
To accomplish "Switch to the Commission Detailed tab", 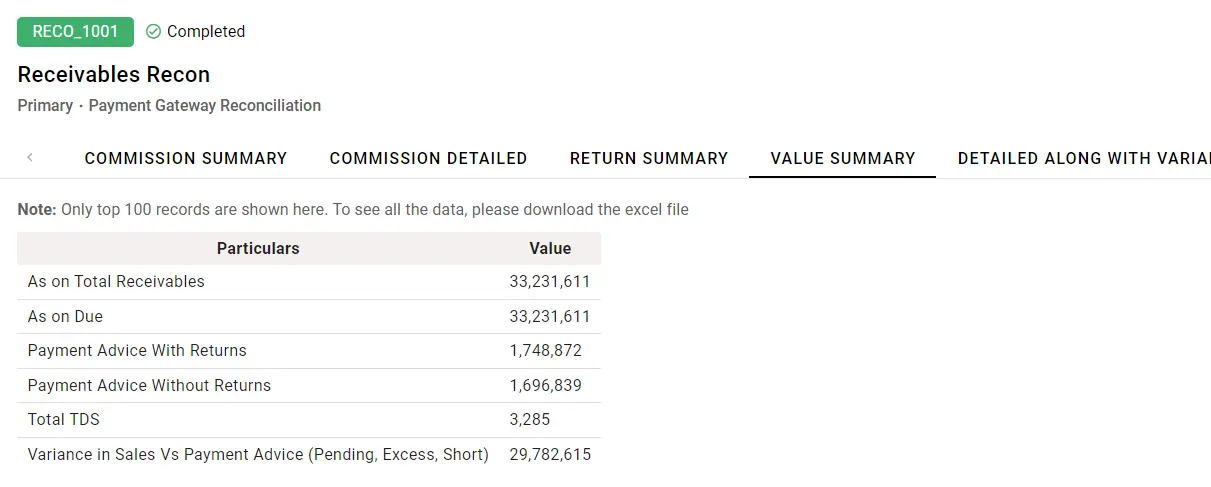I will 428,158.
